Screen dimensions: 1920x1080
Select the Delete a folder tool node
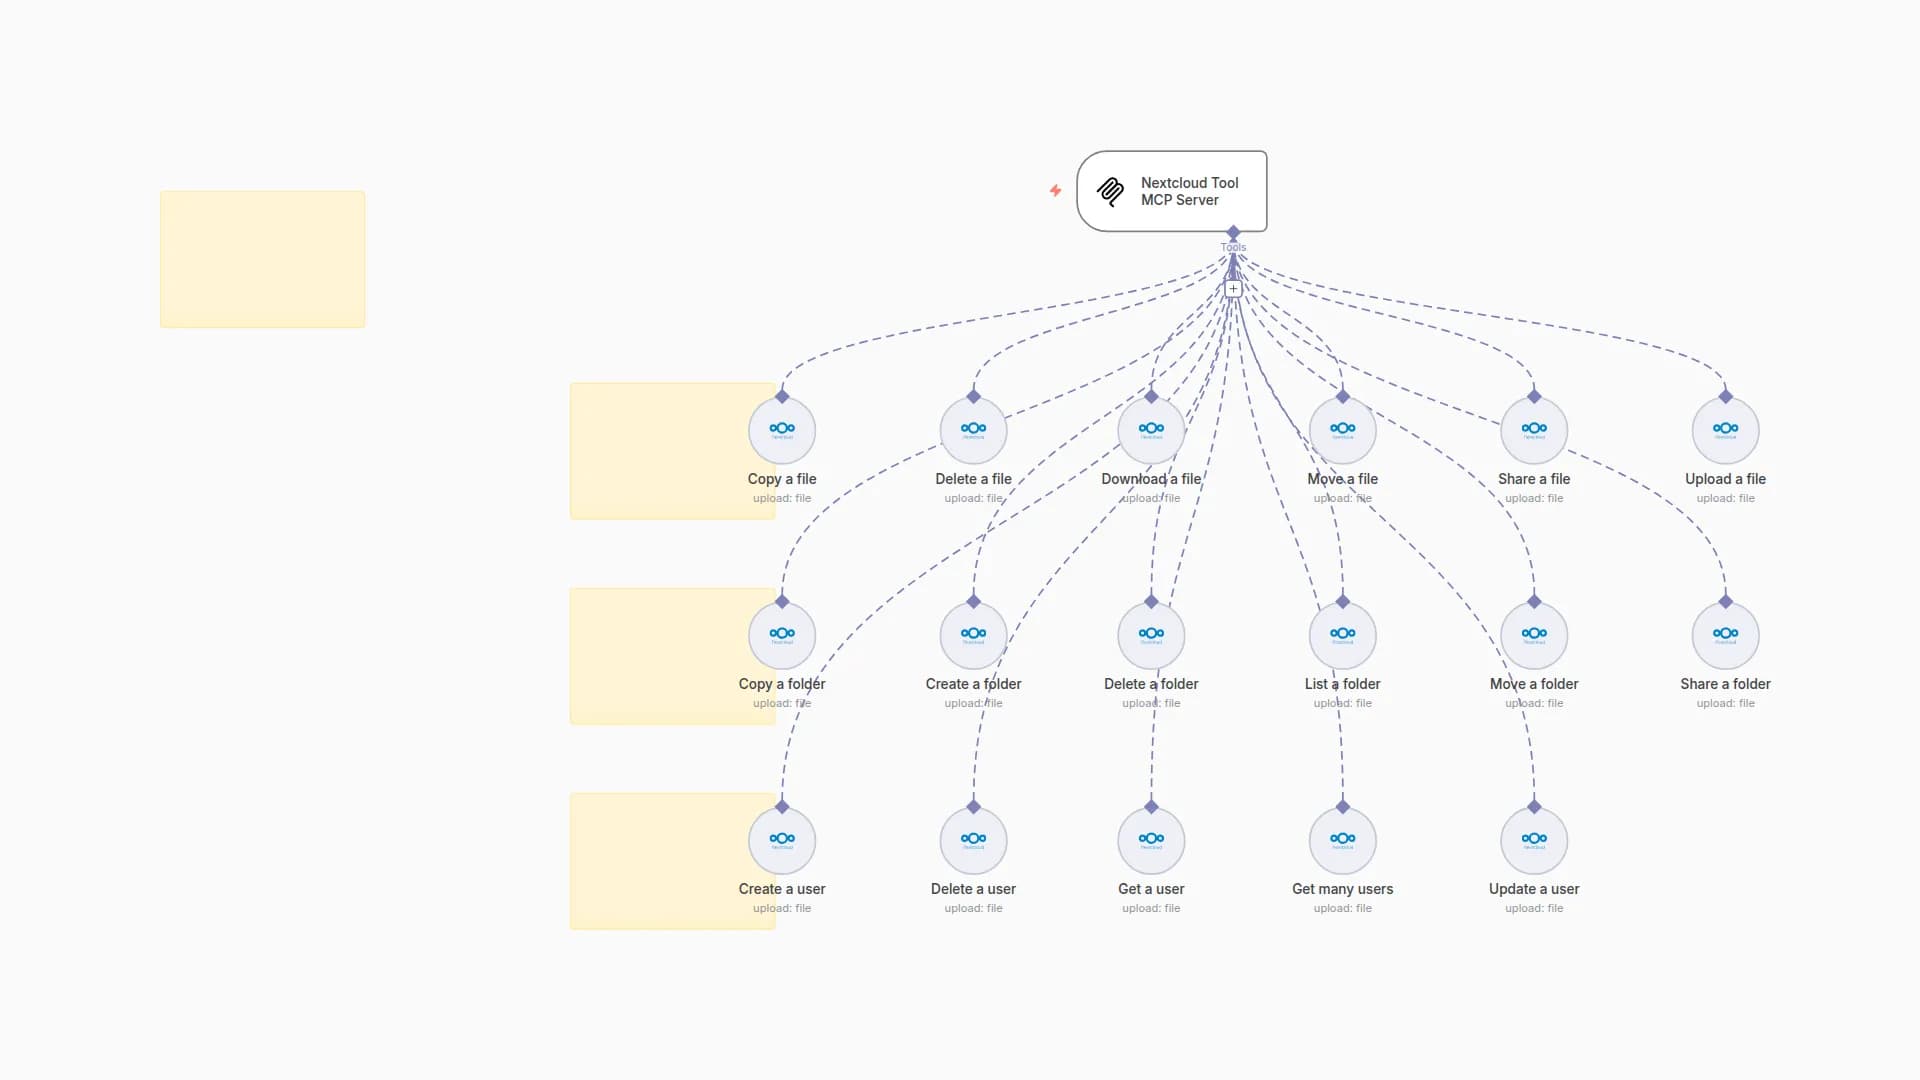click(1151, 635)
